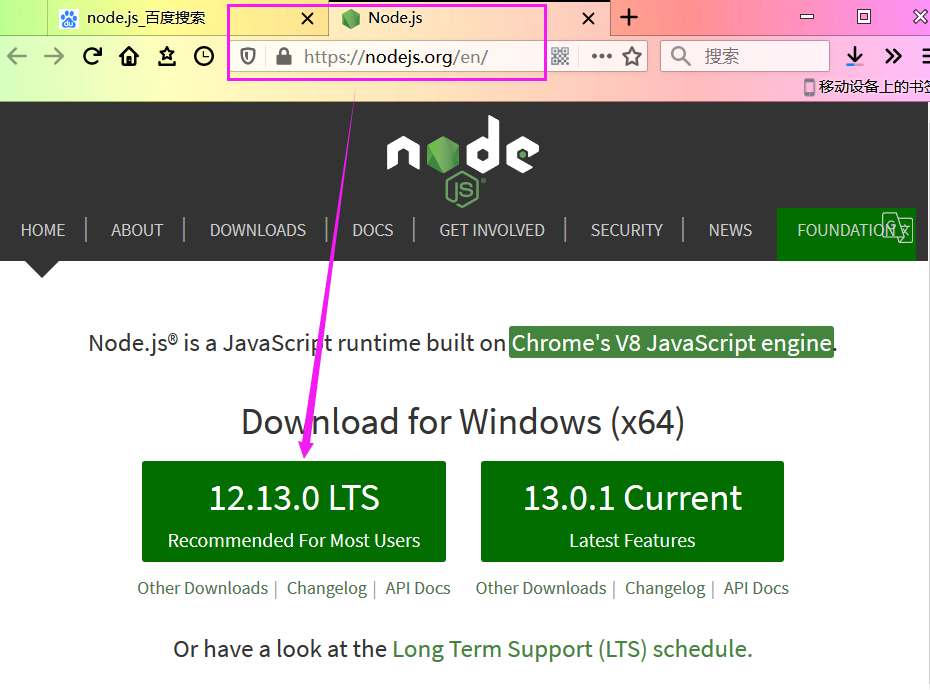Viewport: 930px width, 690px height.
Task: View Changelog for 12.13.0 LTS
Action: [327, 588]
